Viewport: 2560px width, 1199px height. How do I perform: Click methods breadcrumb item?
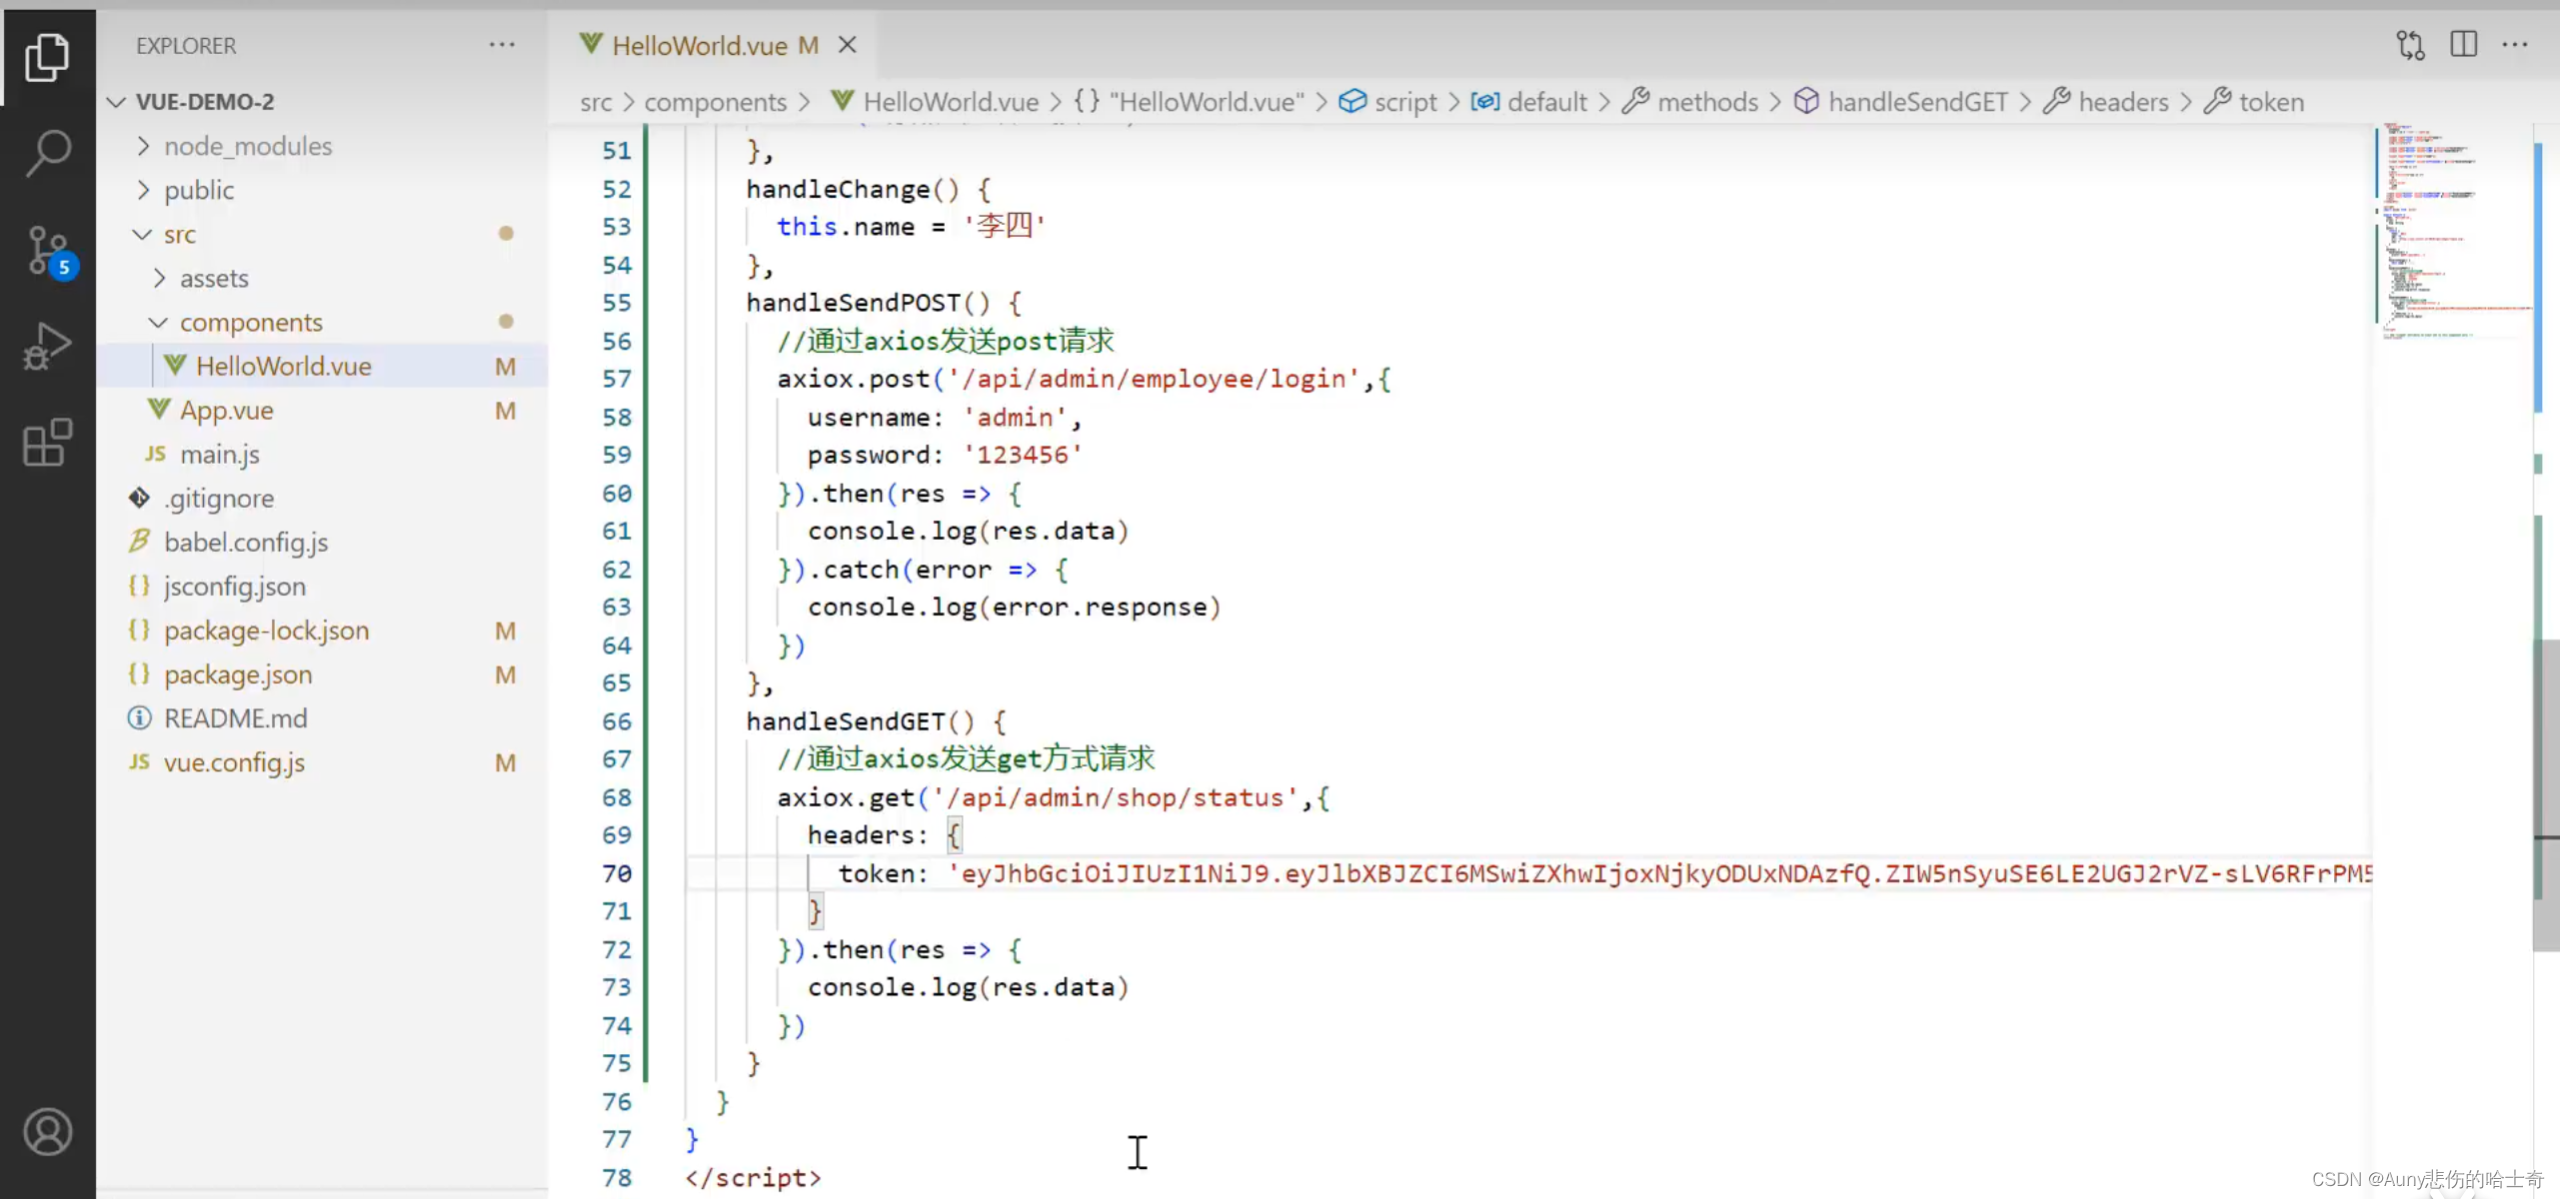1706,102
